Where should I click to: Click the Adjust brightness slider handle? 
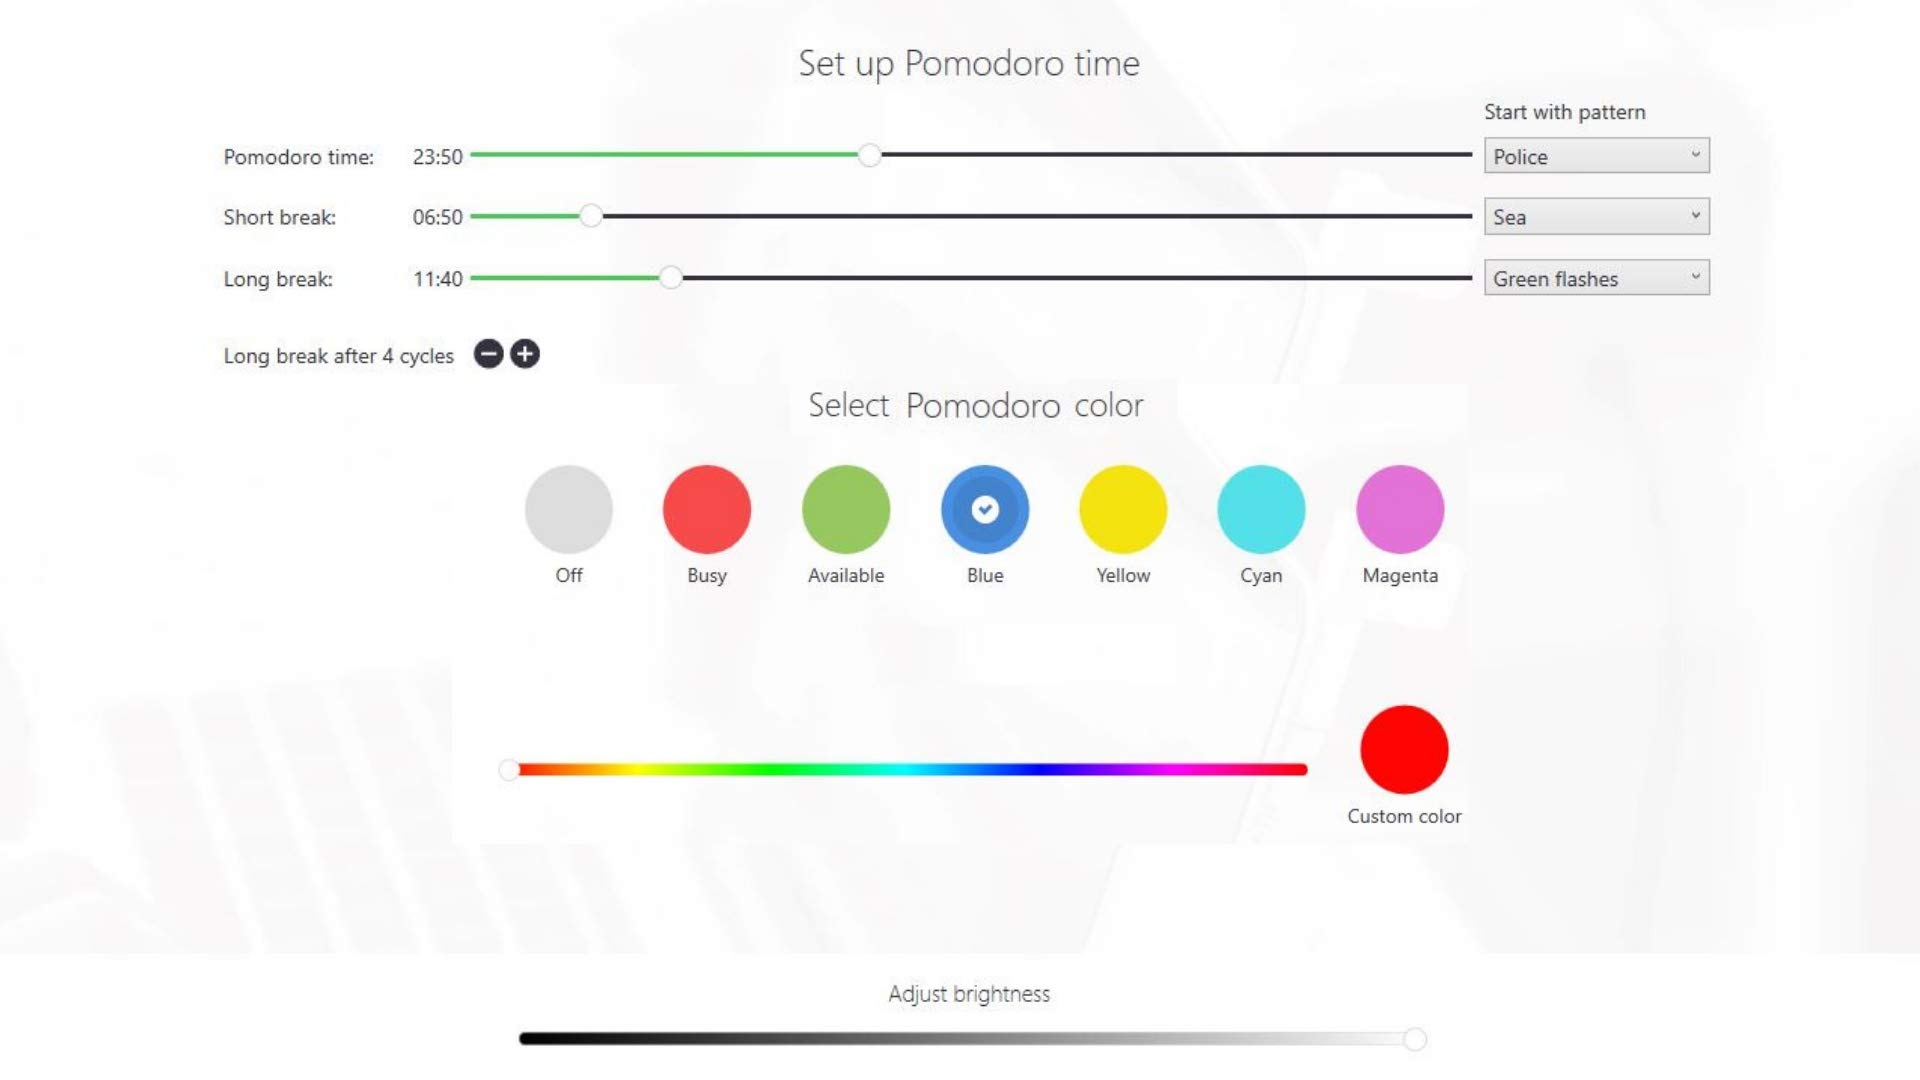[1414, 1039]
